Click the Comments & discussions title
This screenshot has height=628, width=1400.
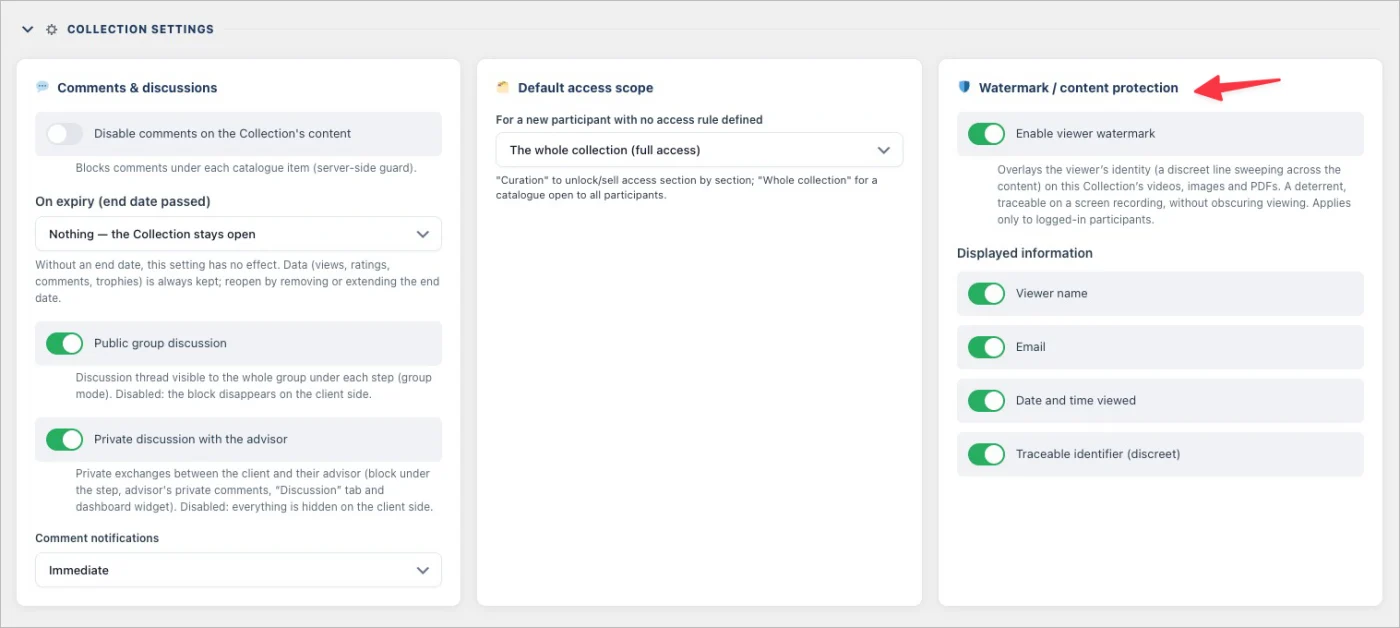[137, 88]
